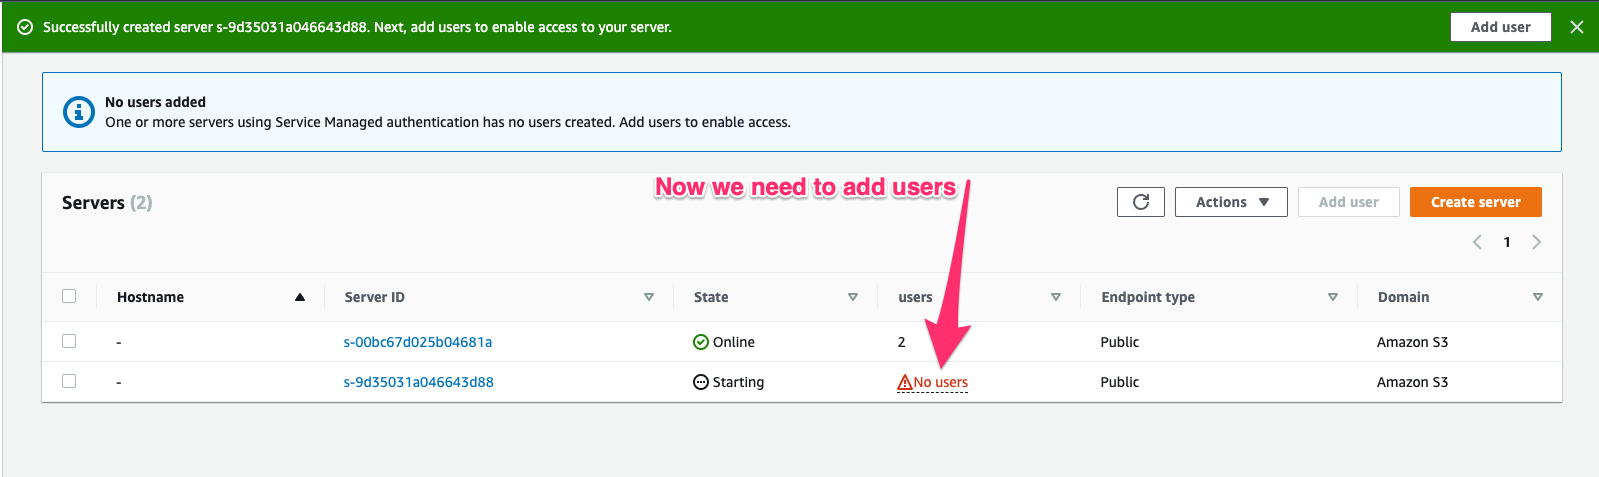Toggle the select all servers checkbox

point(69,296)
